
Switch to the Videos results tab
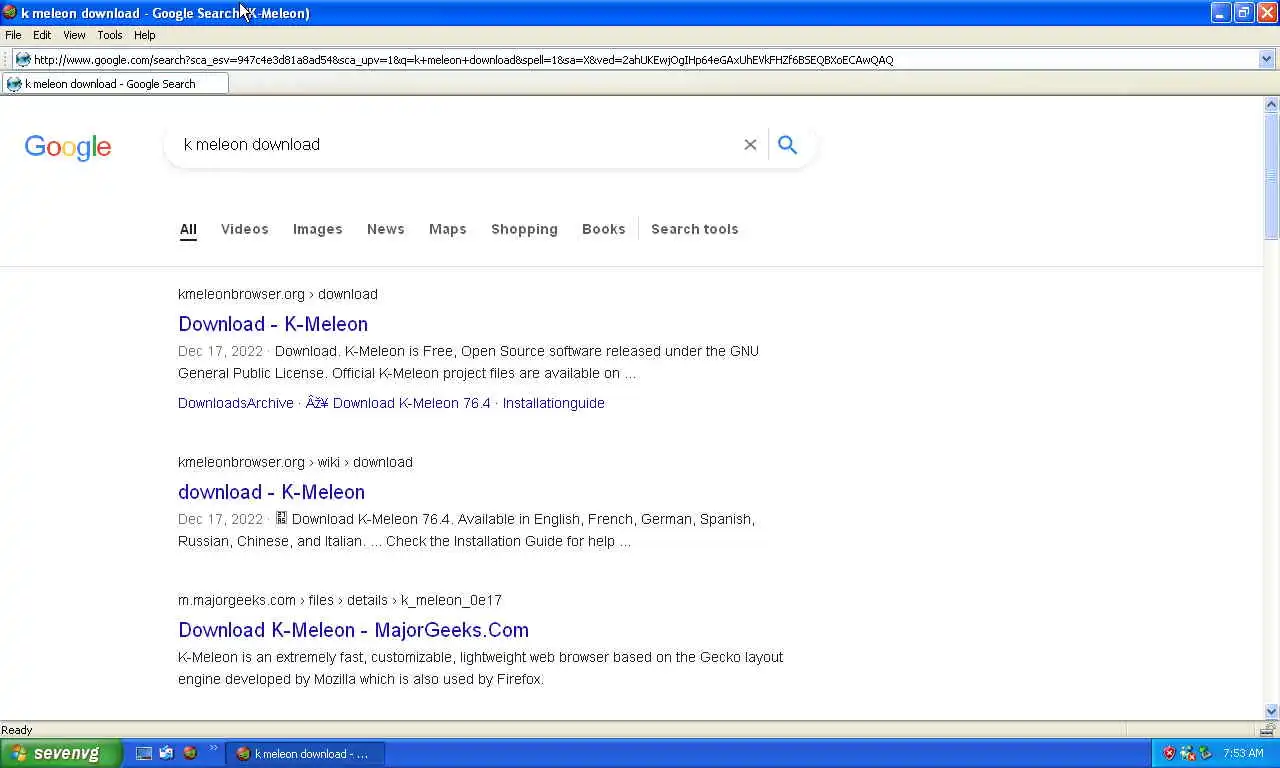[x=245, y=229]
